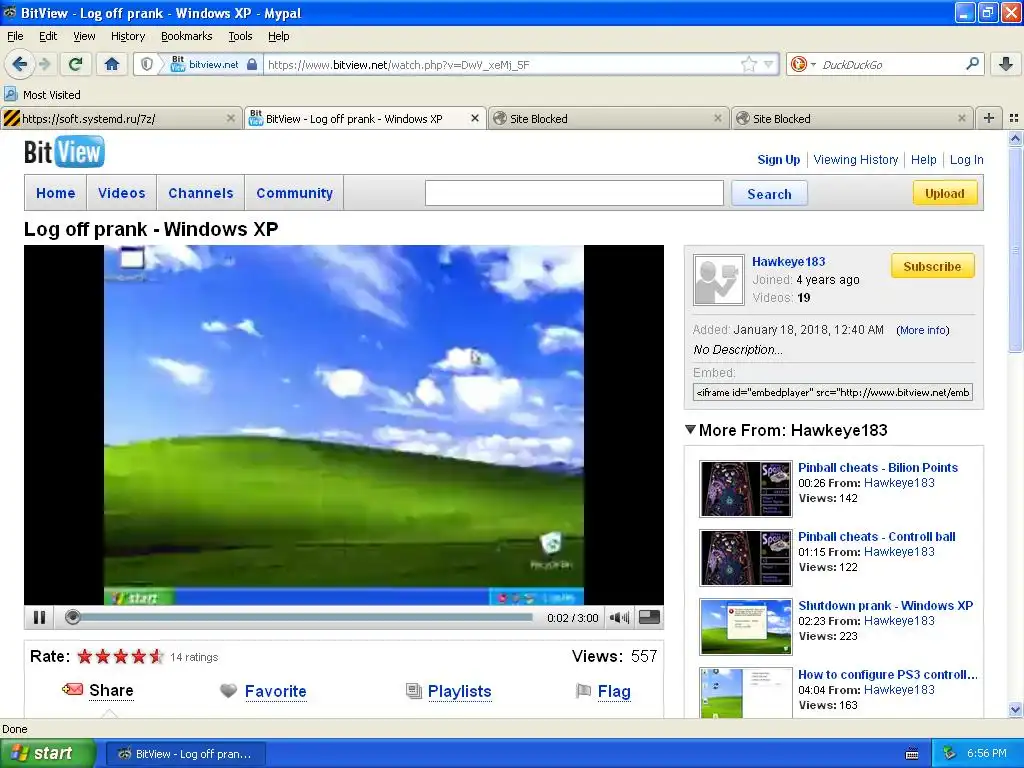Open Pinball cheats - Controll ball link

pos(876,537)
